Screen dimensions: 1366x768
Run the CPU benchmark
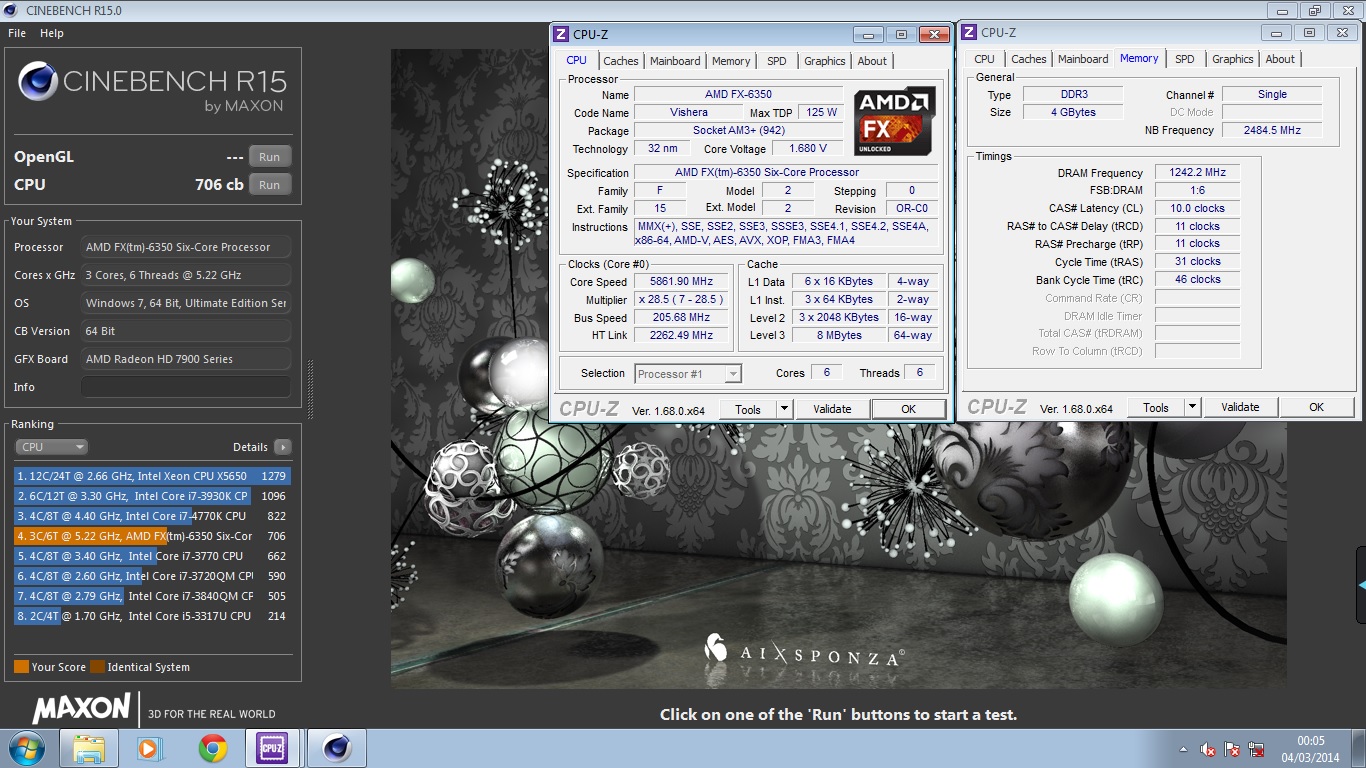click(x=270, y=185)
